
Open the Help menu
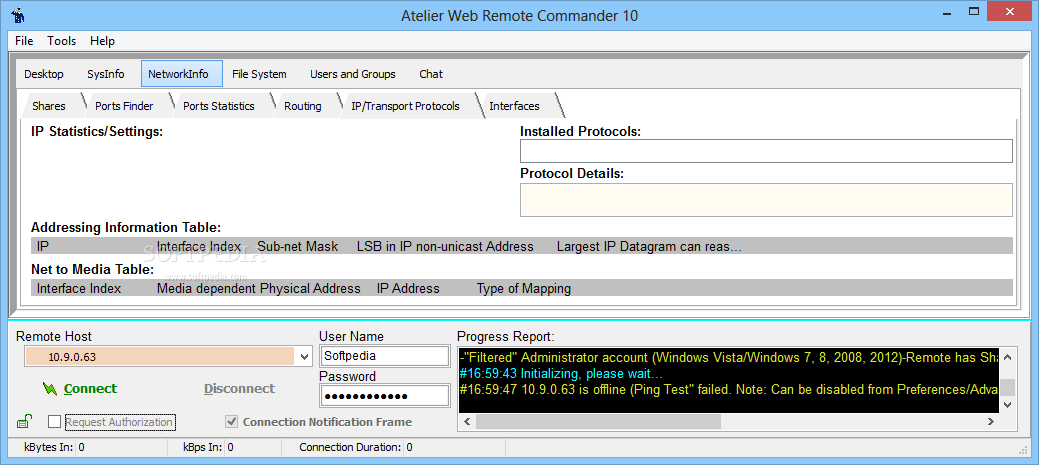(102, 41)
